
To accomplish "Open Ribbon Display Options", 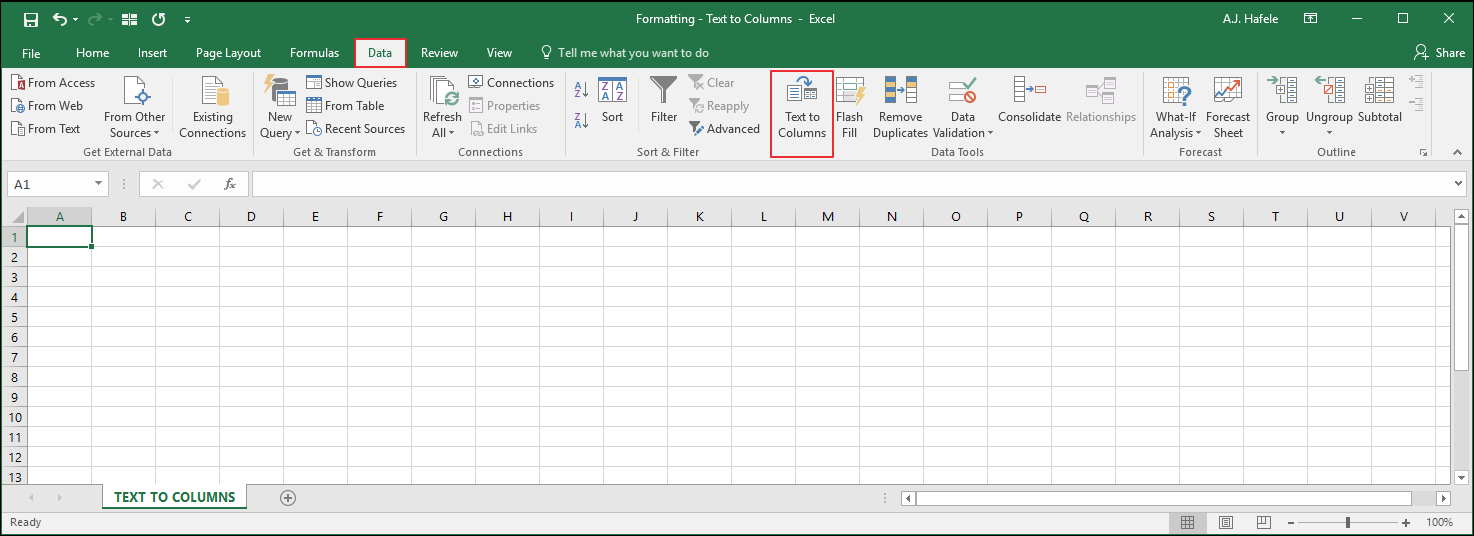I will pos(1310,19).
